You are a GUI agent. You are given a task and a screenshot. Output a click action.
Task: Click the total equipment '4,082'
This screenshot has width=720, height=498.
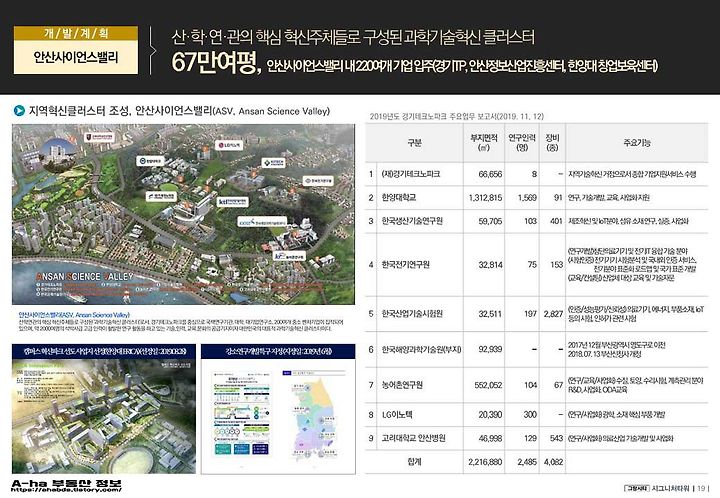[x=553, y=462]
